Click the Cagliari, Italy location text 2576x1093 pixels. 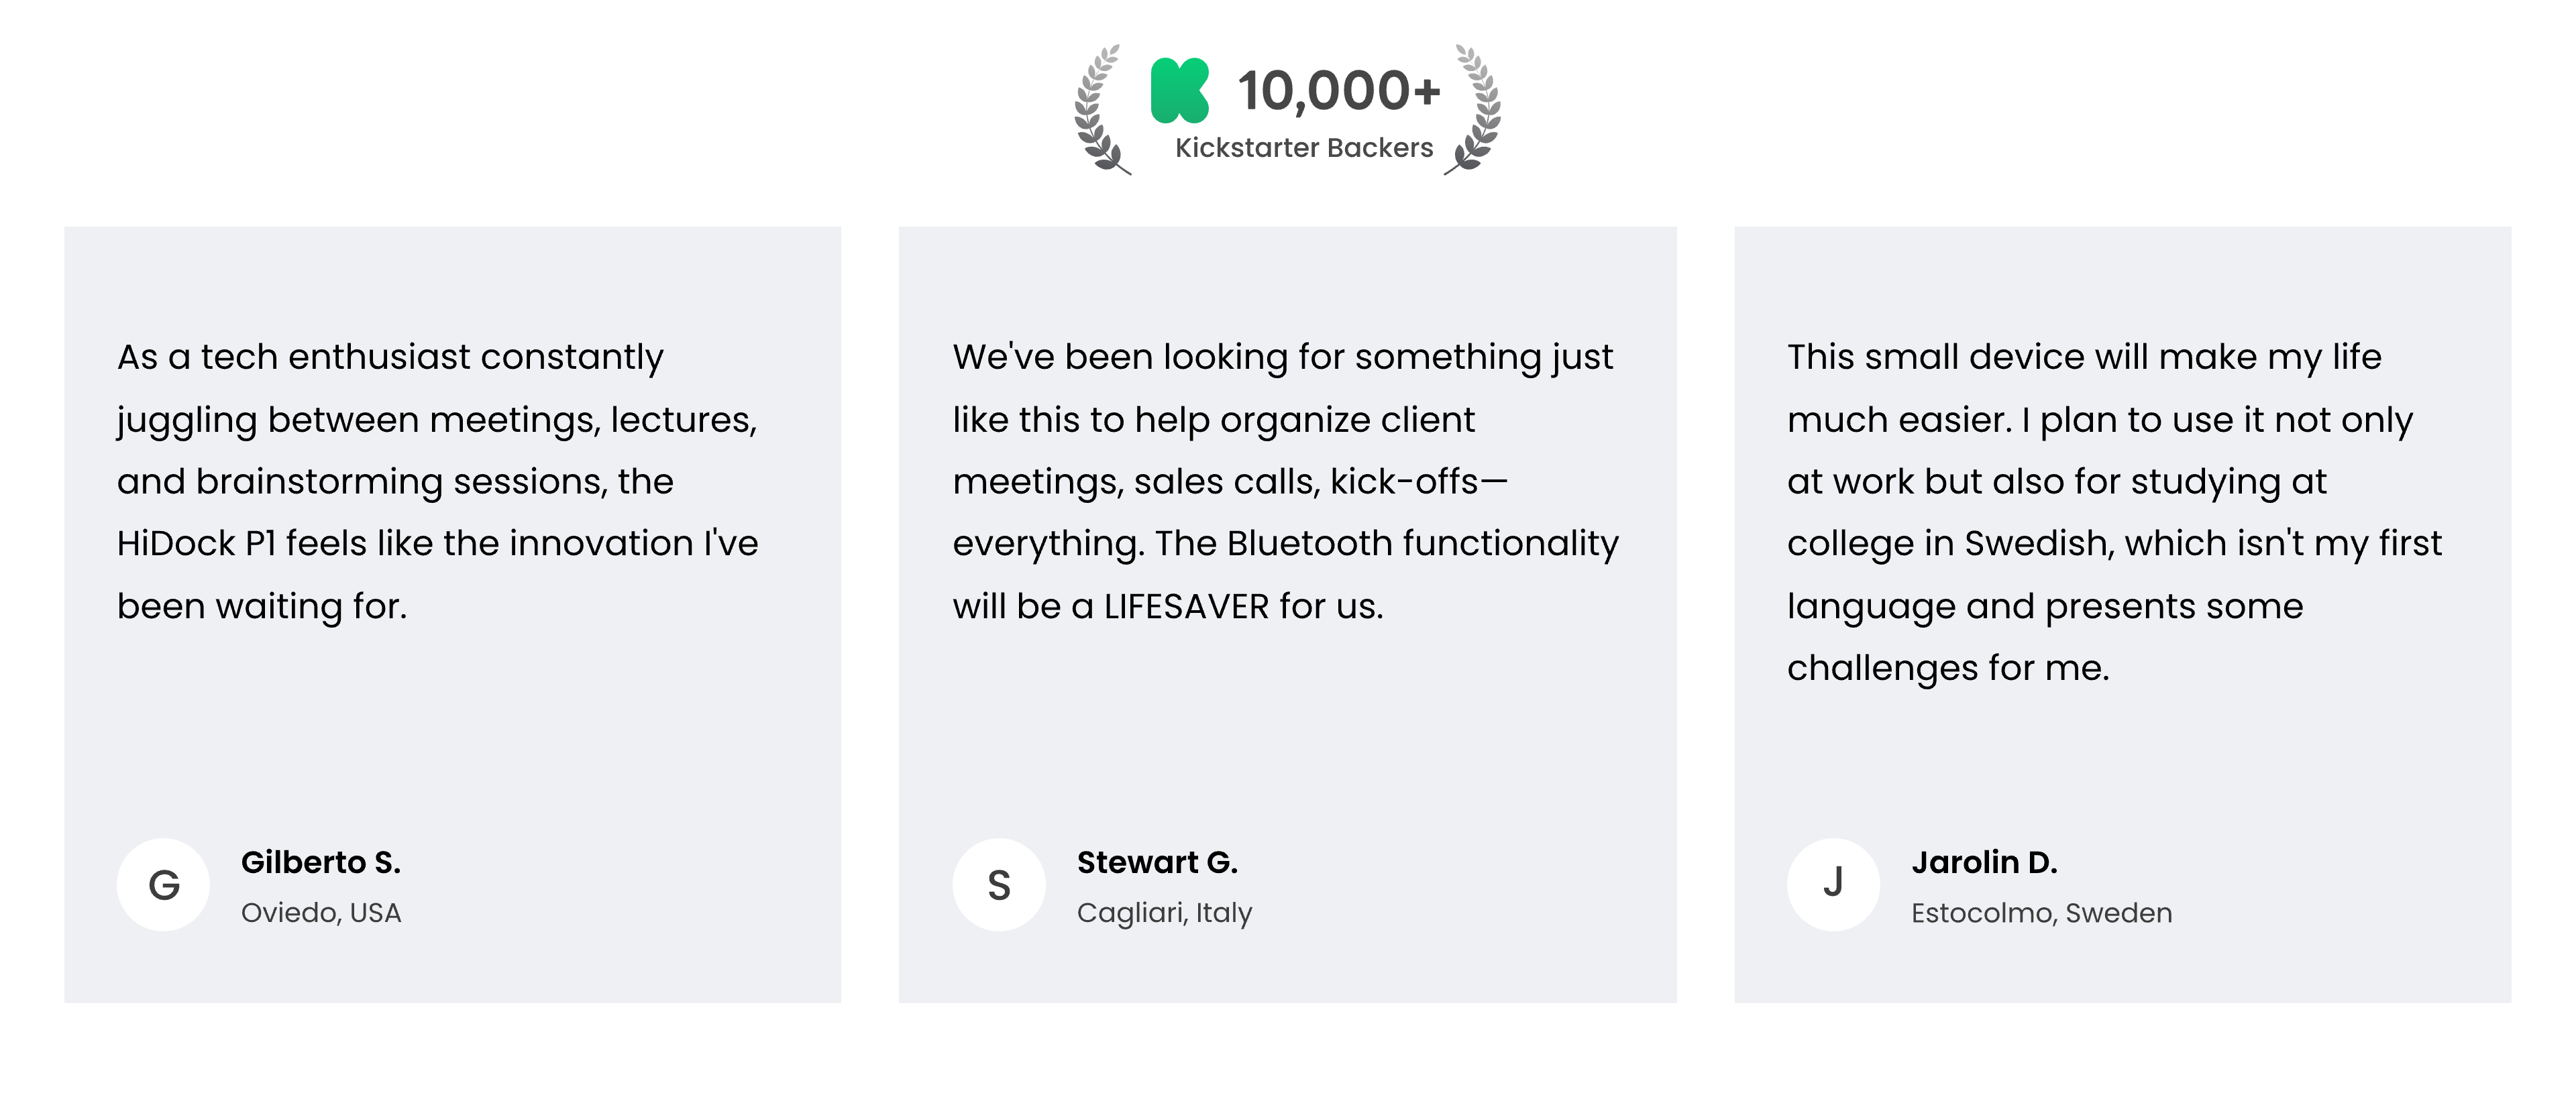tap(1164, 913)
